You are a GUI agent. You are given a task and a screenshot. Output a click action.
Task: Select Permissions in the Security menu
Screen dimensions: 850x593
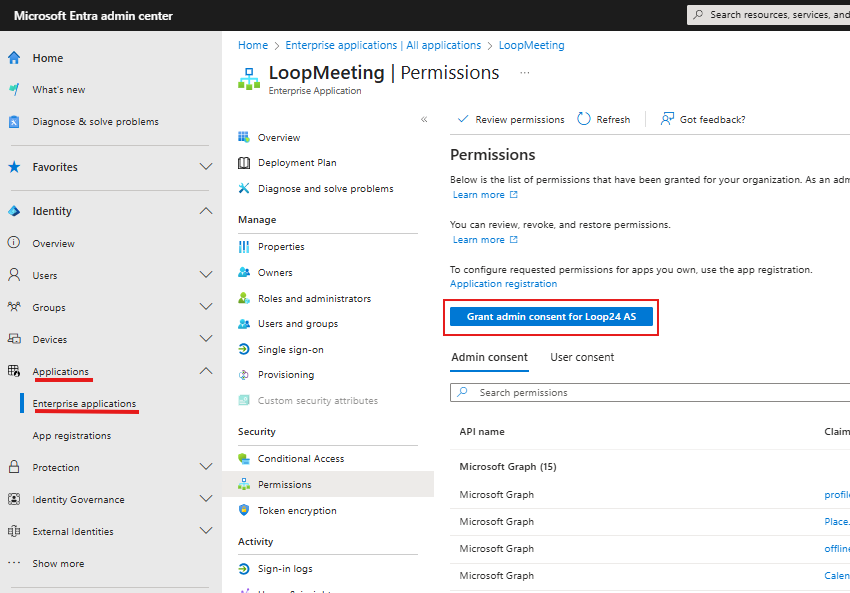coord(328,484)
